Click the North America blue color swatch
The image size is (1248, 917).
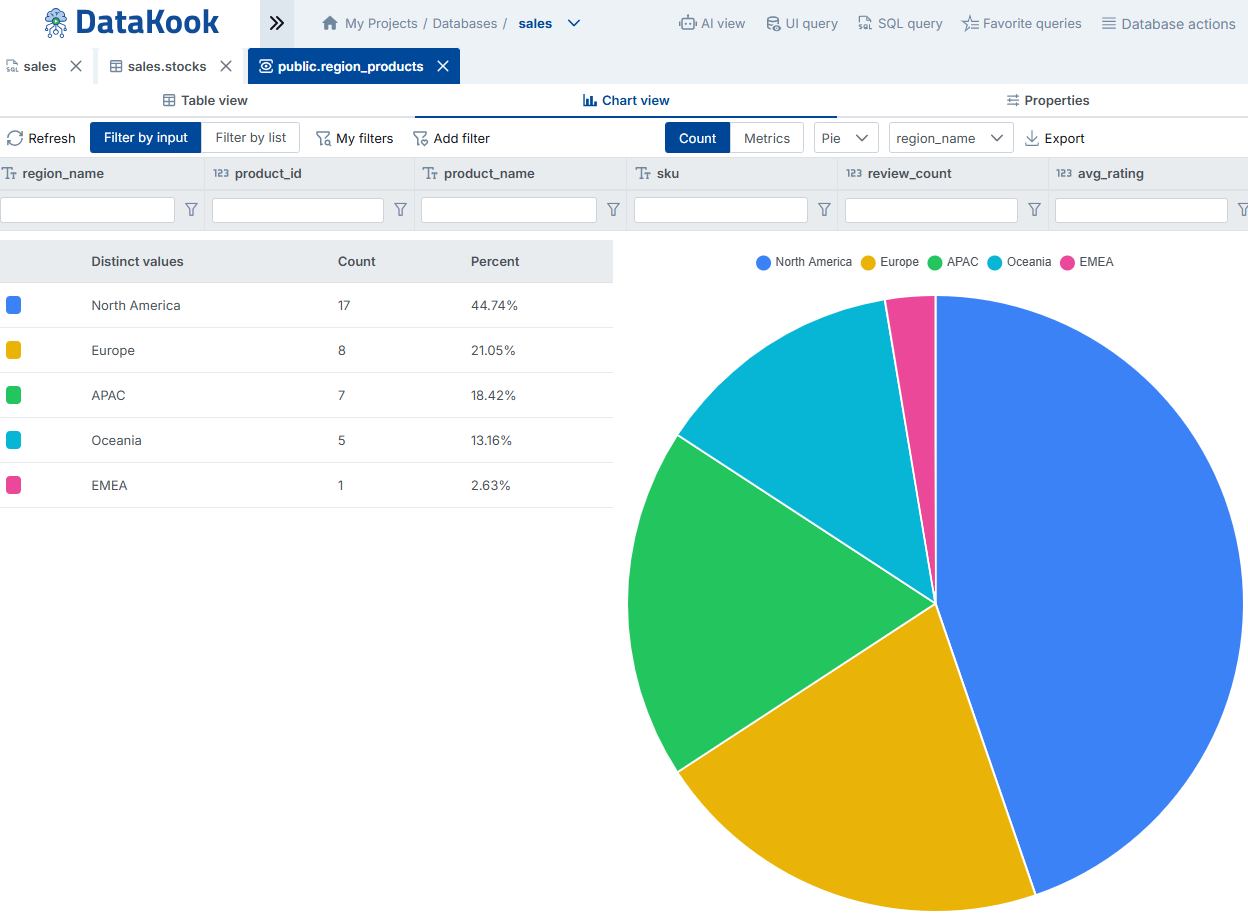click(13, 305)
